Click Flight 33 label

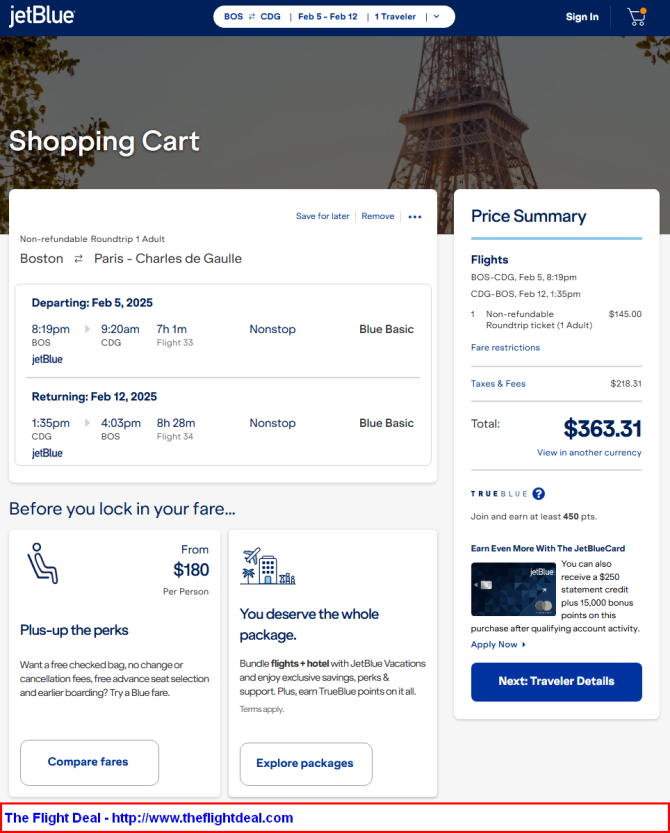[175, 343]
